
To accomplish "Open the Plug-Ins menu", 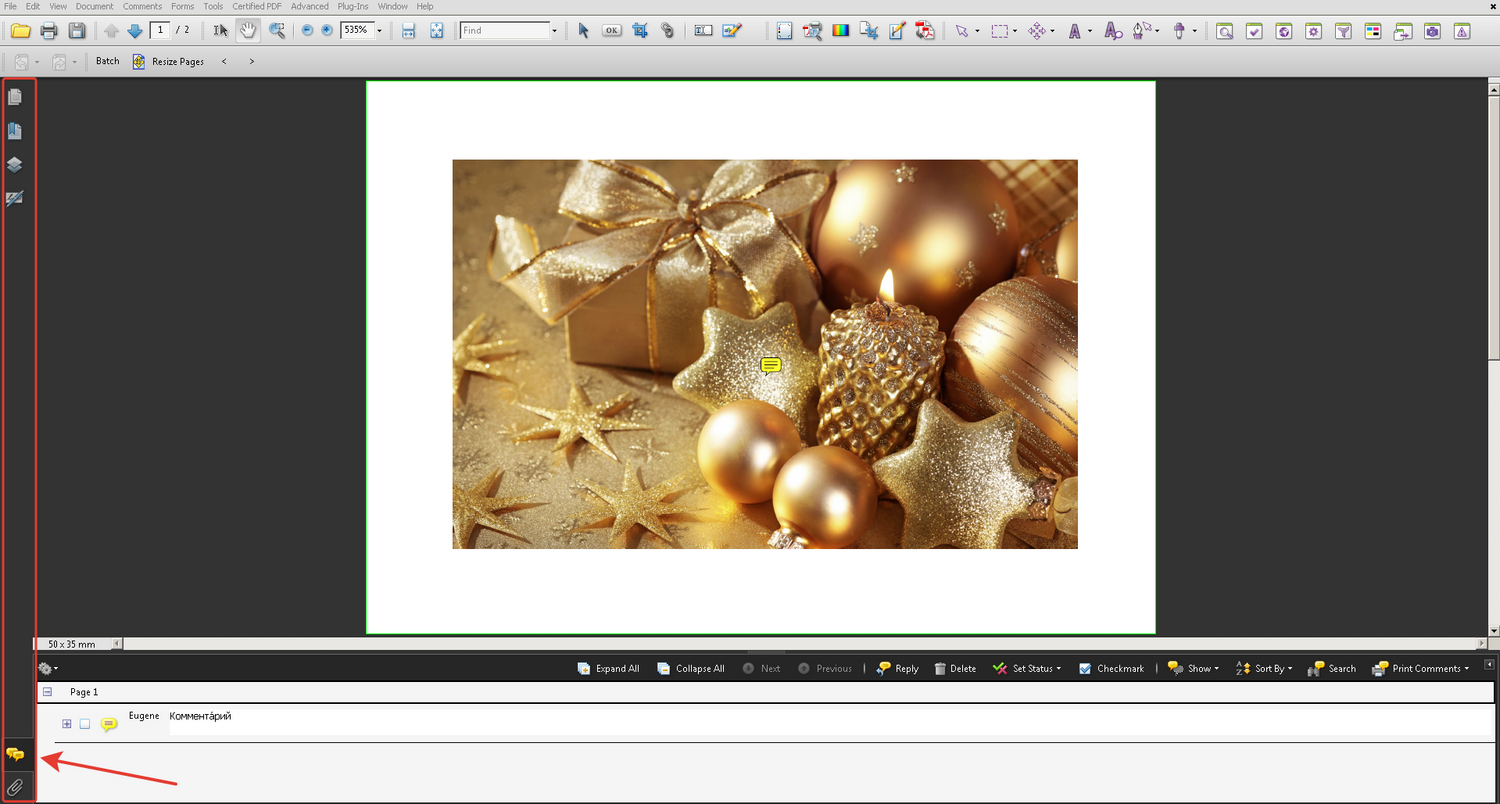I will point(354,6).
